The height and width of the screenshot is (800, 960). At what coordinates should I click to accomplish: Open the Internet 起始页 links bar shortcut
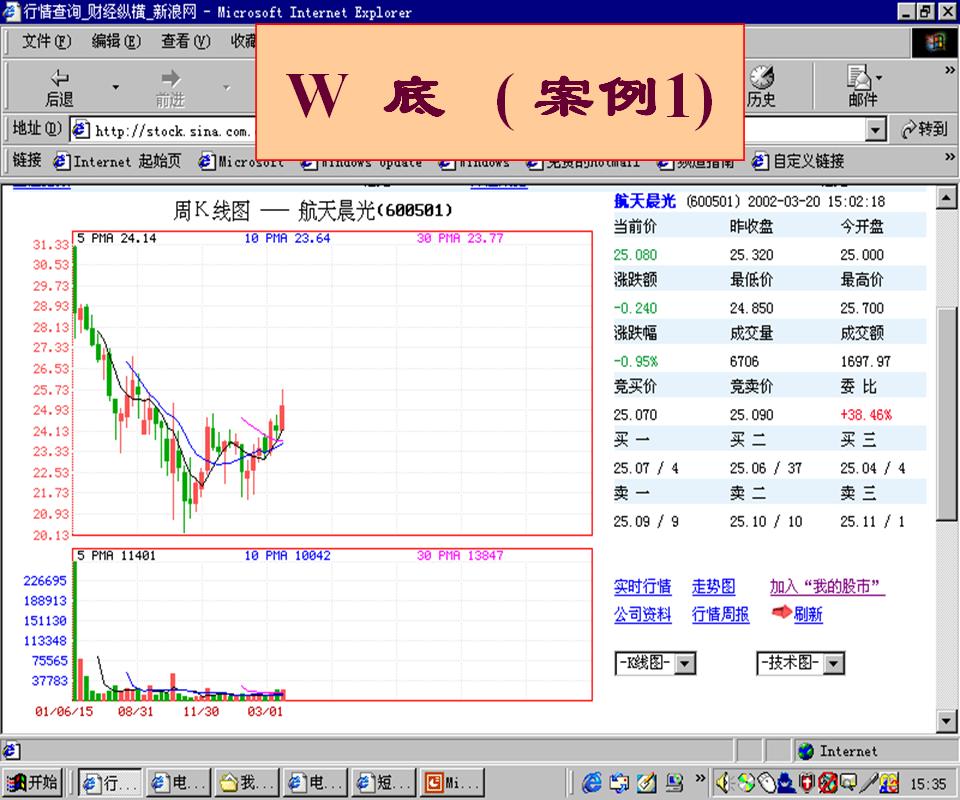(118, 162)
